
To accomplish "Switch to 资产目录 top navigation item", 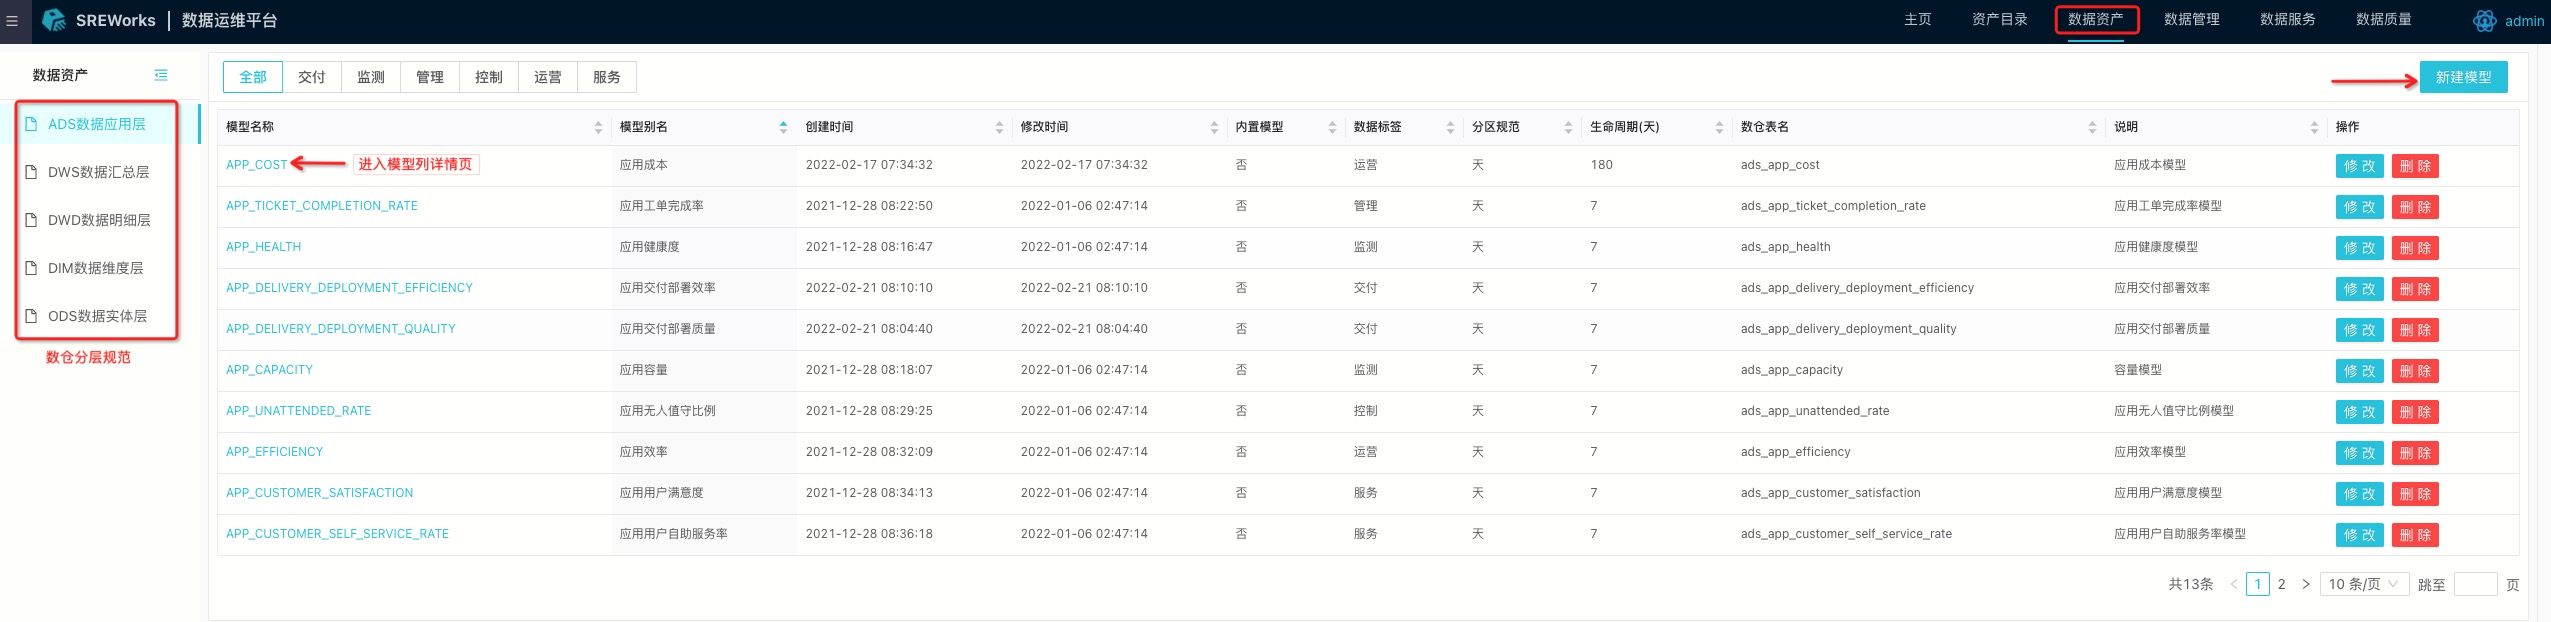I will click(x=1999, y=20).
